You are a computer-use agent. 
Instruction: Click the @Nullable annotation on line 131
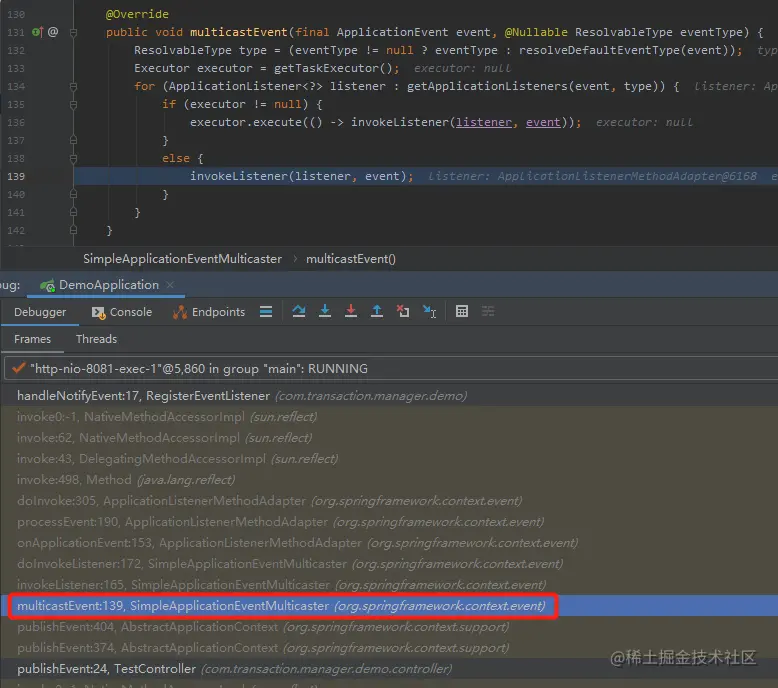point(536,32)
